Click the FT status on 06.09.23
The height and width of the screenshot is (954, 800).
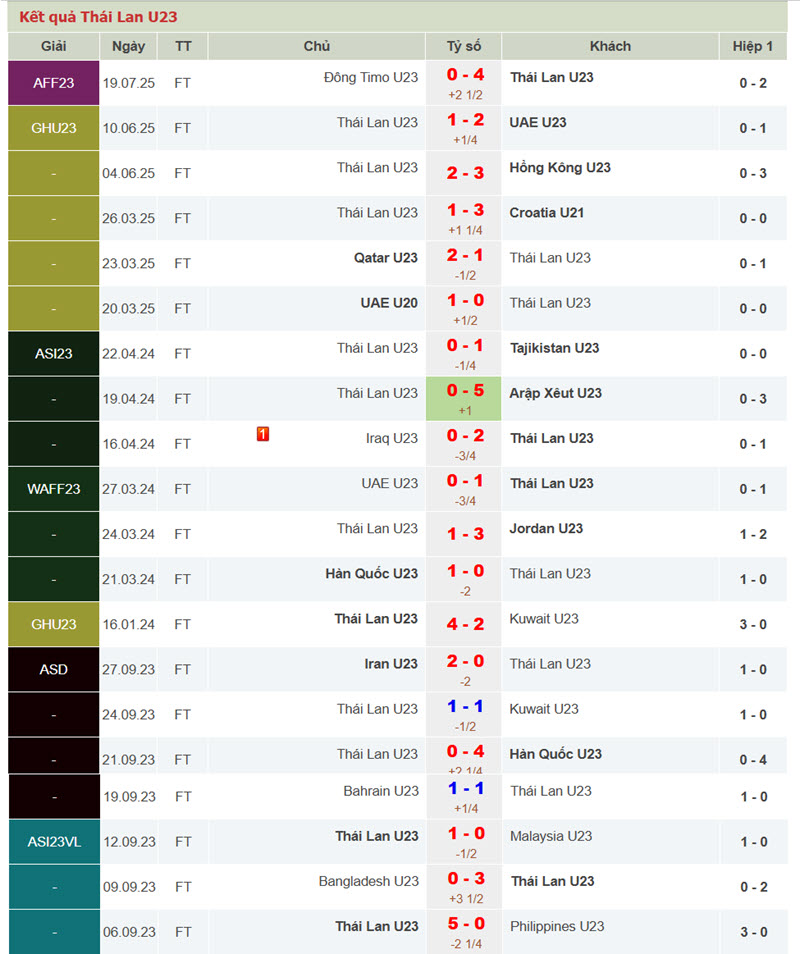183,932
